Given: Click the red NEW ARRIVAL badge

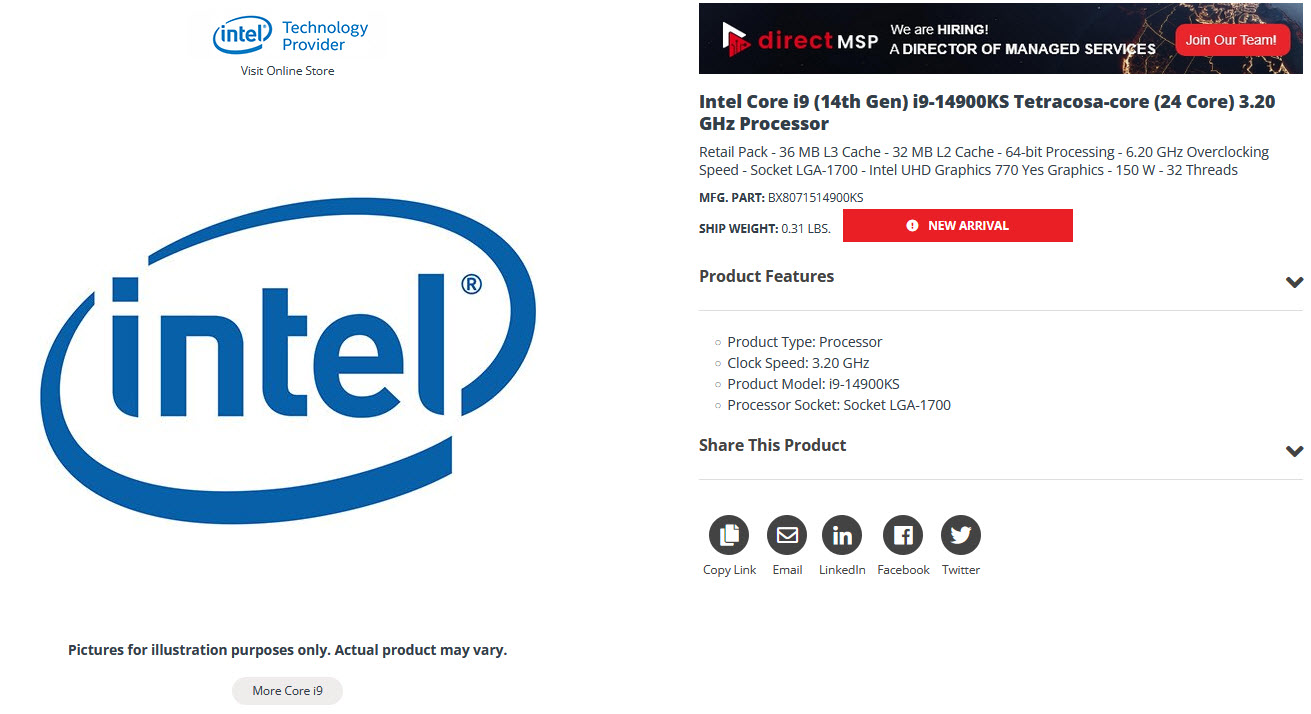Looking at the screenshot, I should point(957,226).
